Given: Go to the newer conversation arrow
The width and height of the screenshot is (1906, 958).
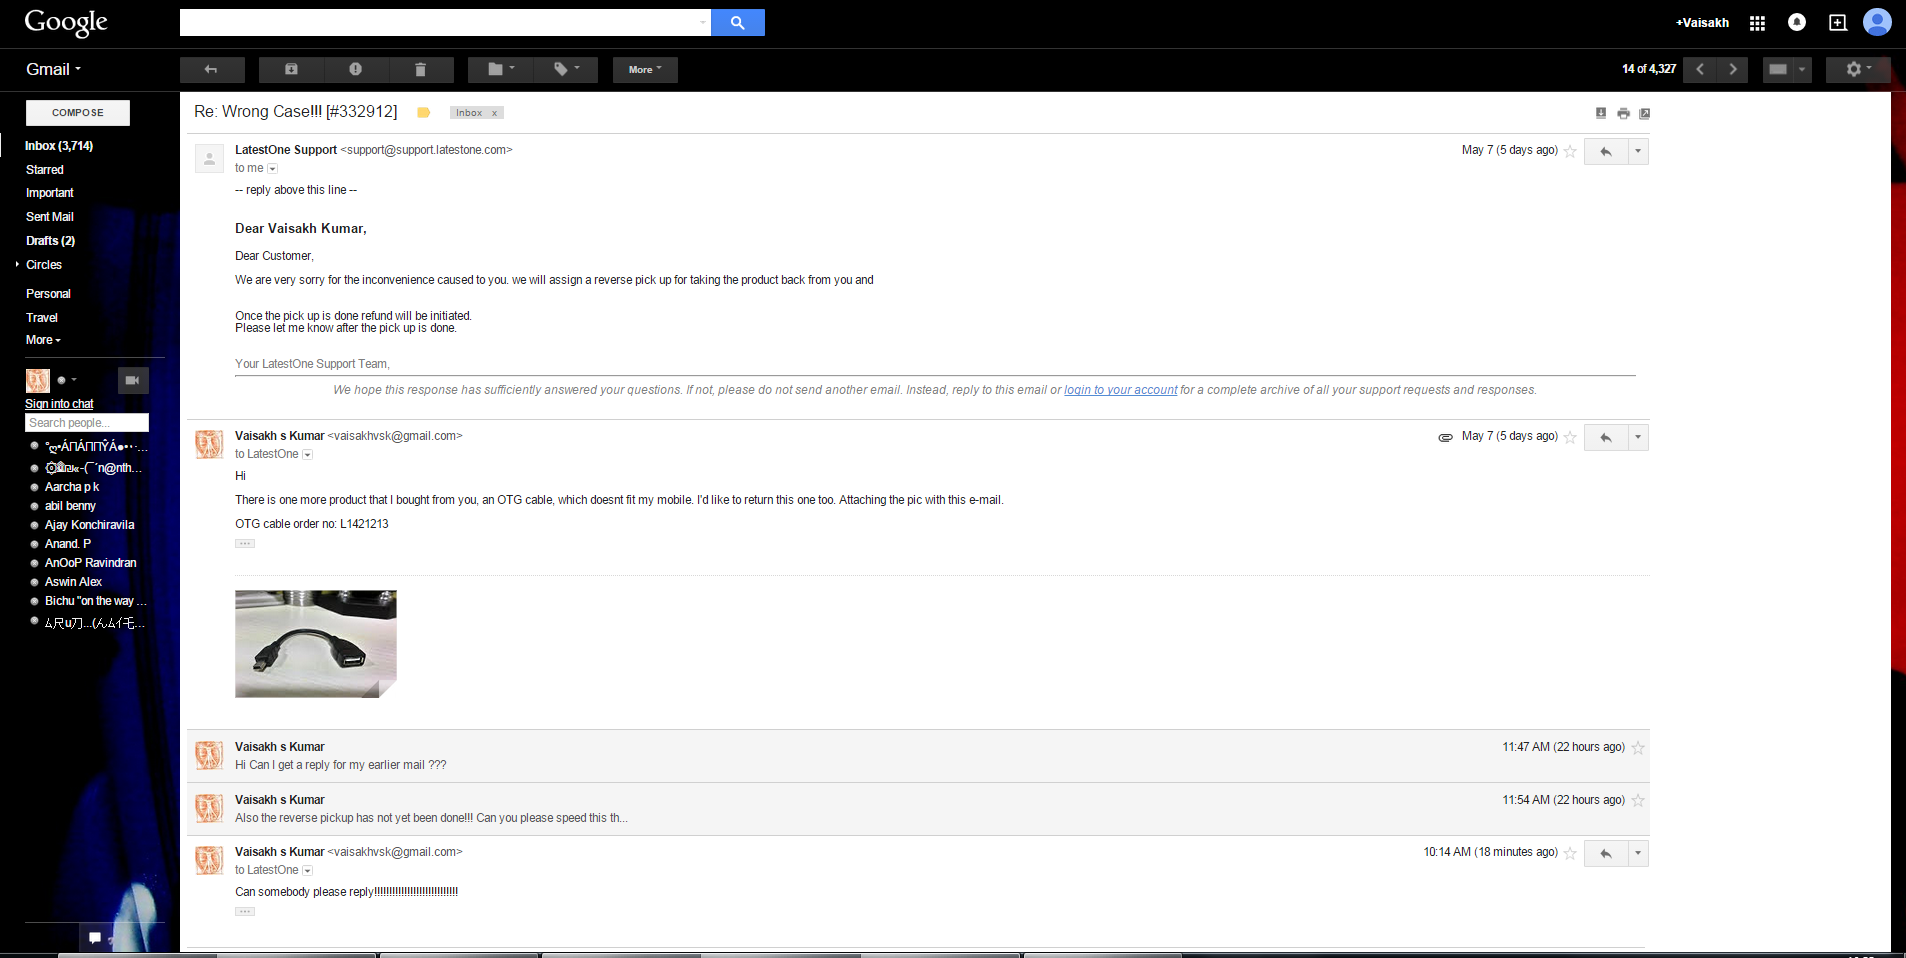Looking at the screenshot, I should 1700,69.
